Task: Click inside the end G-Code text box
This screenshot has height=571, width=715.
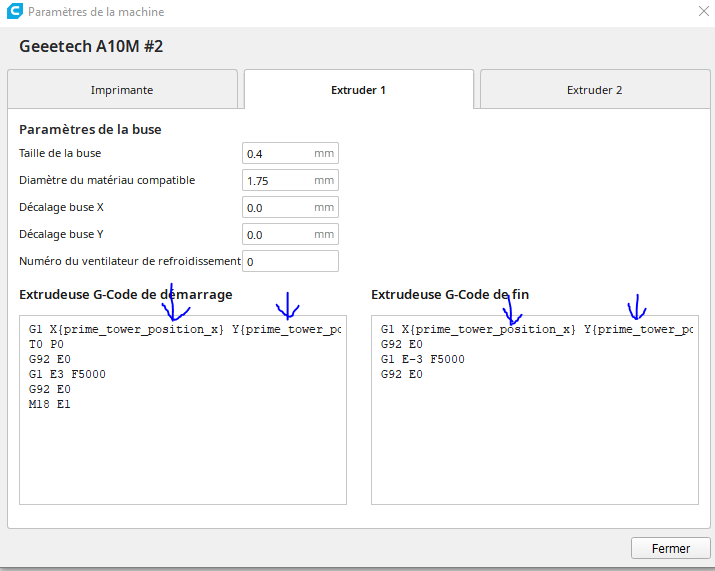Action: click(x=535, y=410)
